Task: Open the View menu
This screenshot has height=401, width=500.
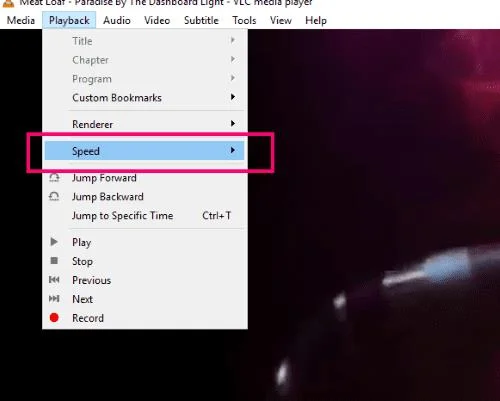Action: (x=281, y=20)
